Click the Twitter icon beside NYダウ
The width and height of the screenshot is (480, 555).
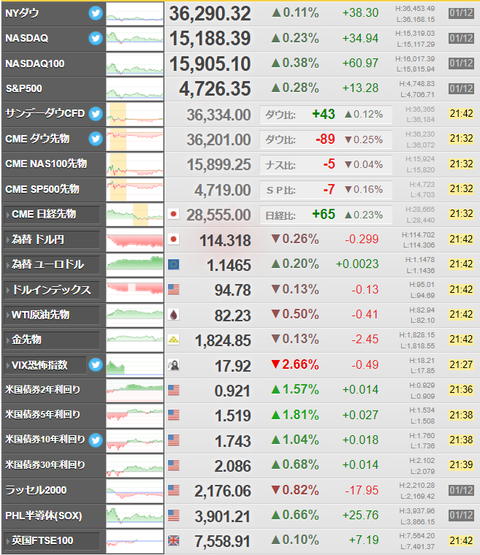click(95, 13)
